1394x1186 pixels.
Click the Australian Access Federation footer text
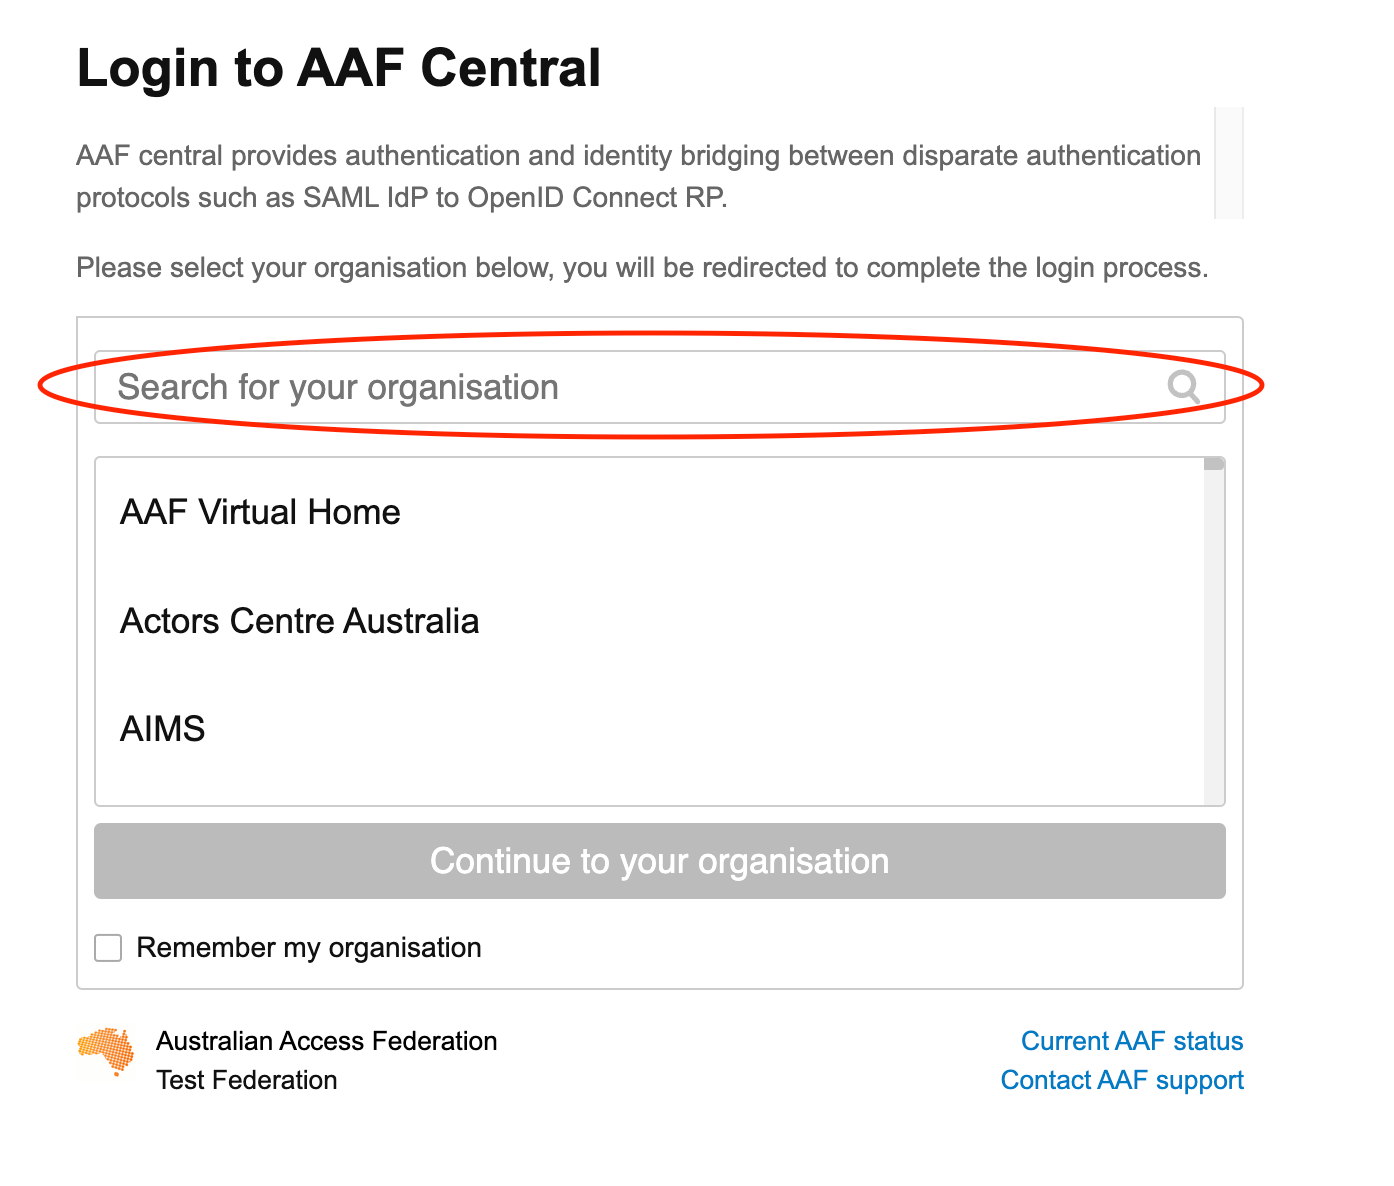tap(327, 1041)
